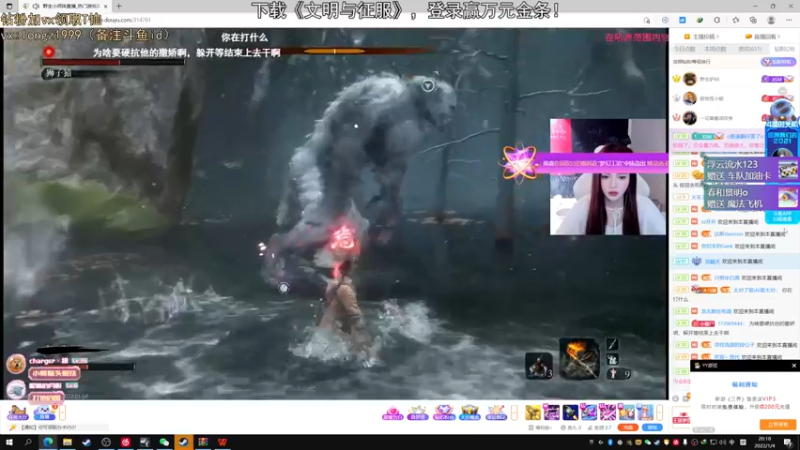
Task: Open the taskbar search icon
Action: [28, 442]
